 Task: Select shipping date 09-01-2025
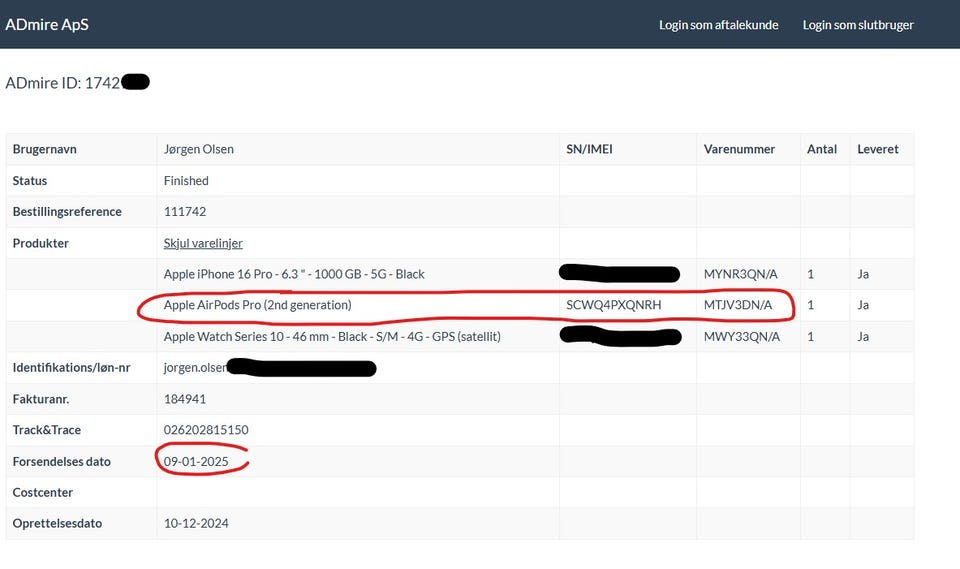(196, 462)
